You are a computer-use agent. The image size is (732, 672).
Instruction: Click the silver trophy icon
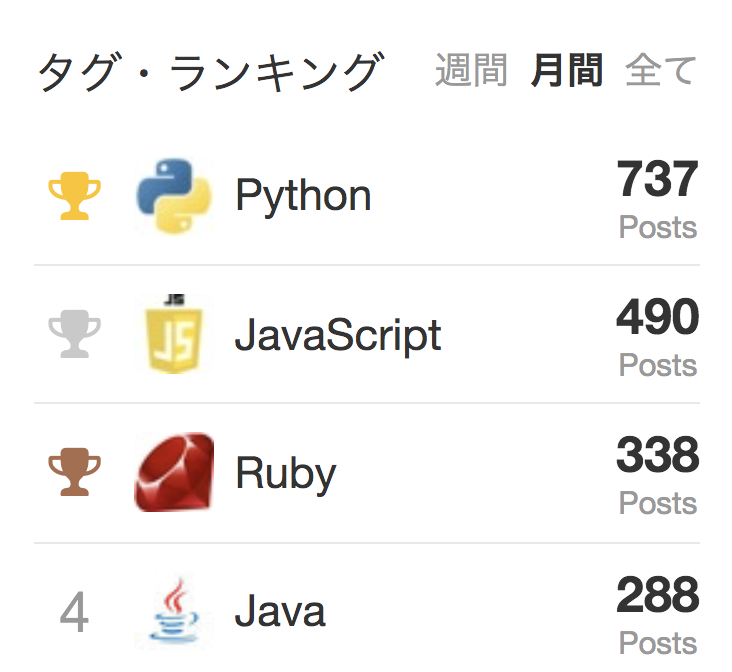[74, 333]
